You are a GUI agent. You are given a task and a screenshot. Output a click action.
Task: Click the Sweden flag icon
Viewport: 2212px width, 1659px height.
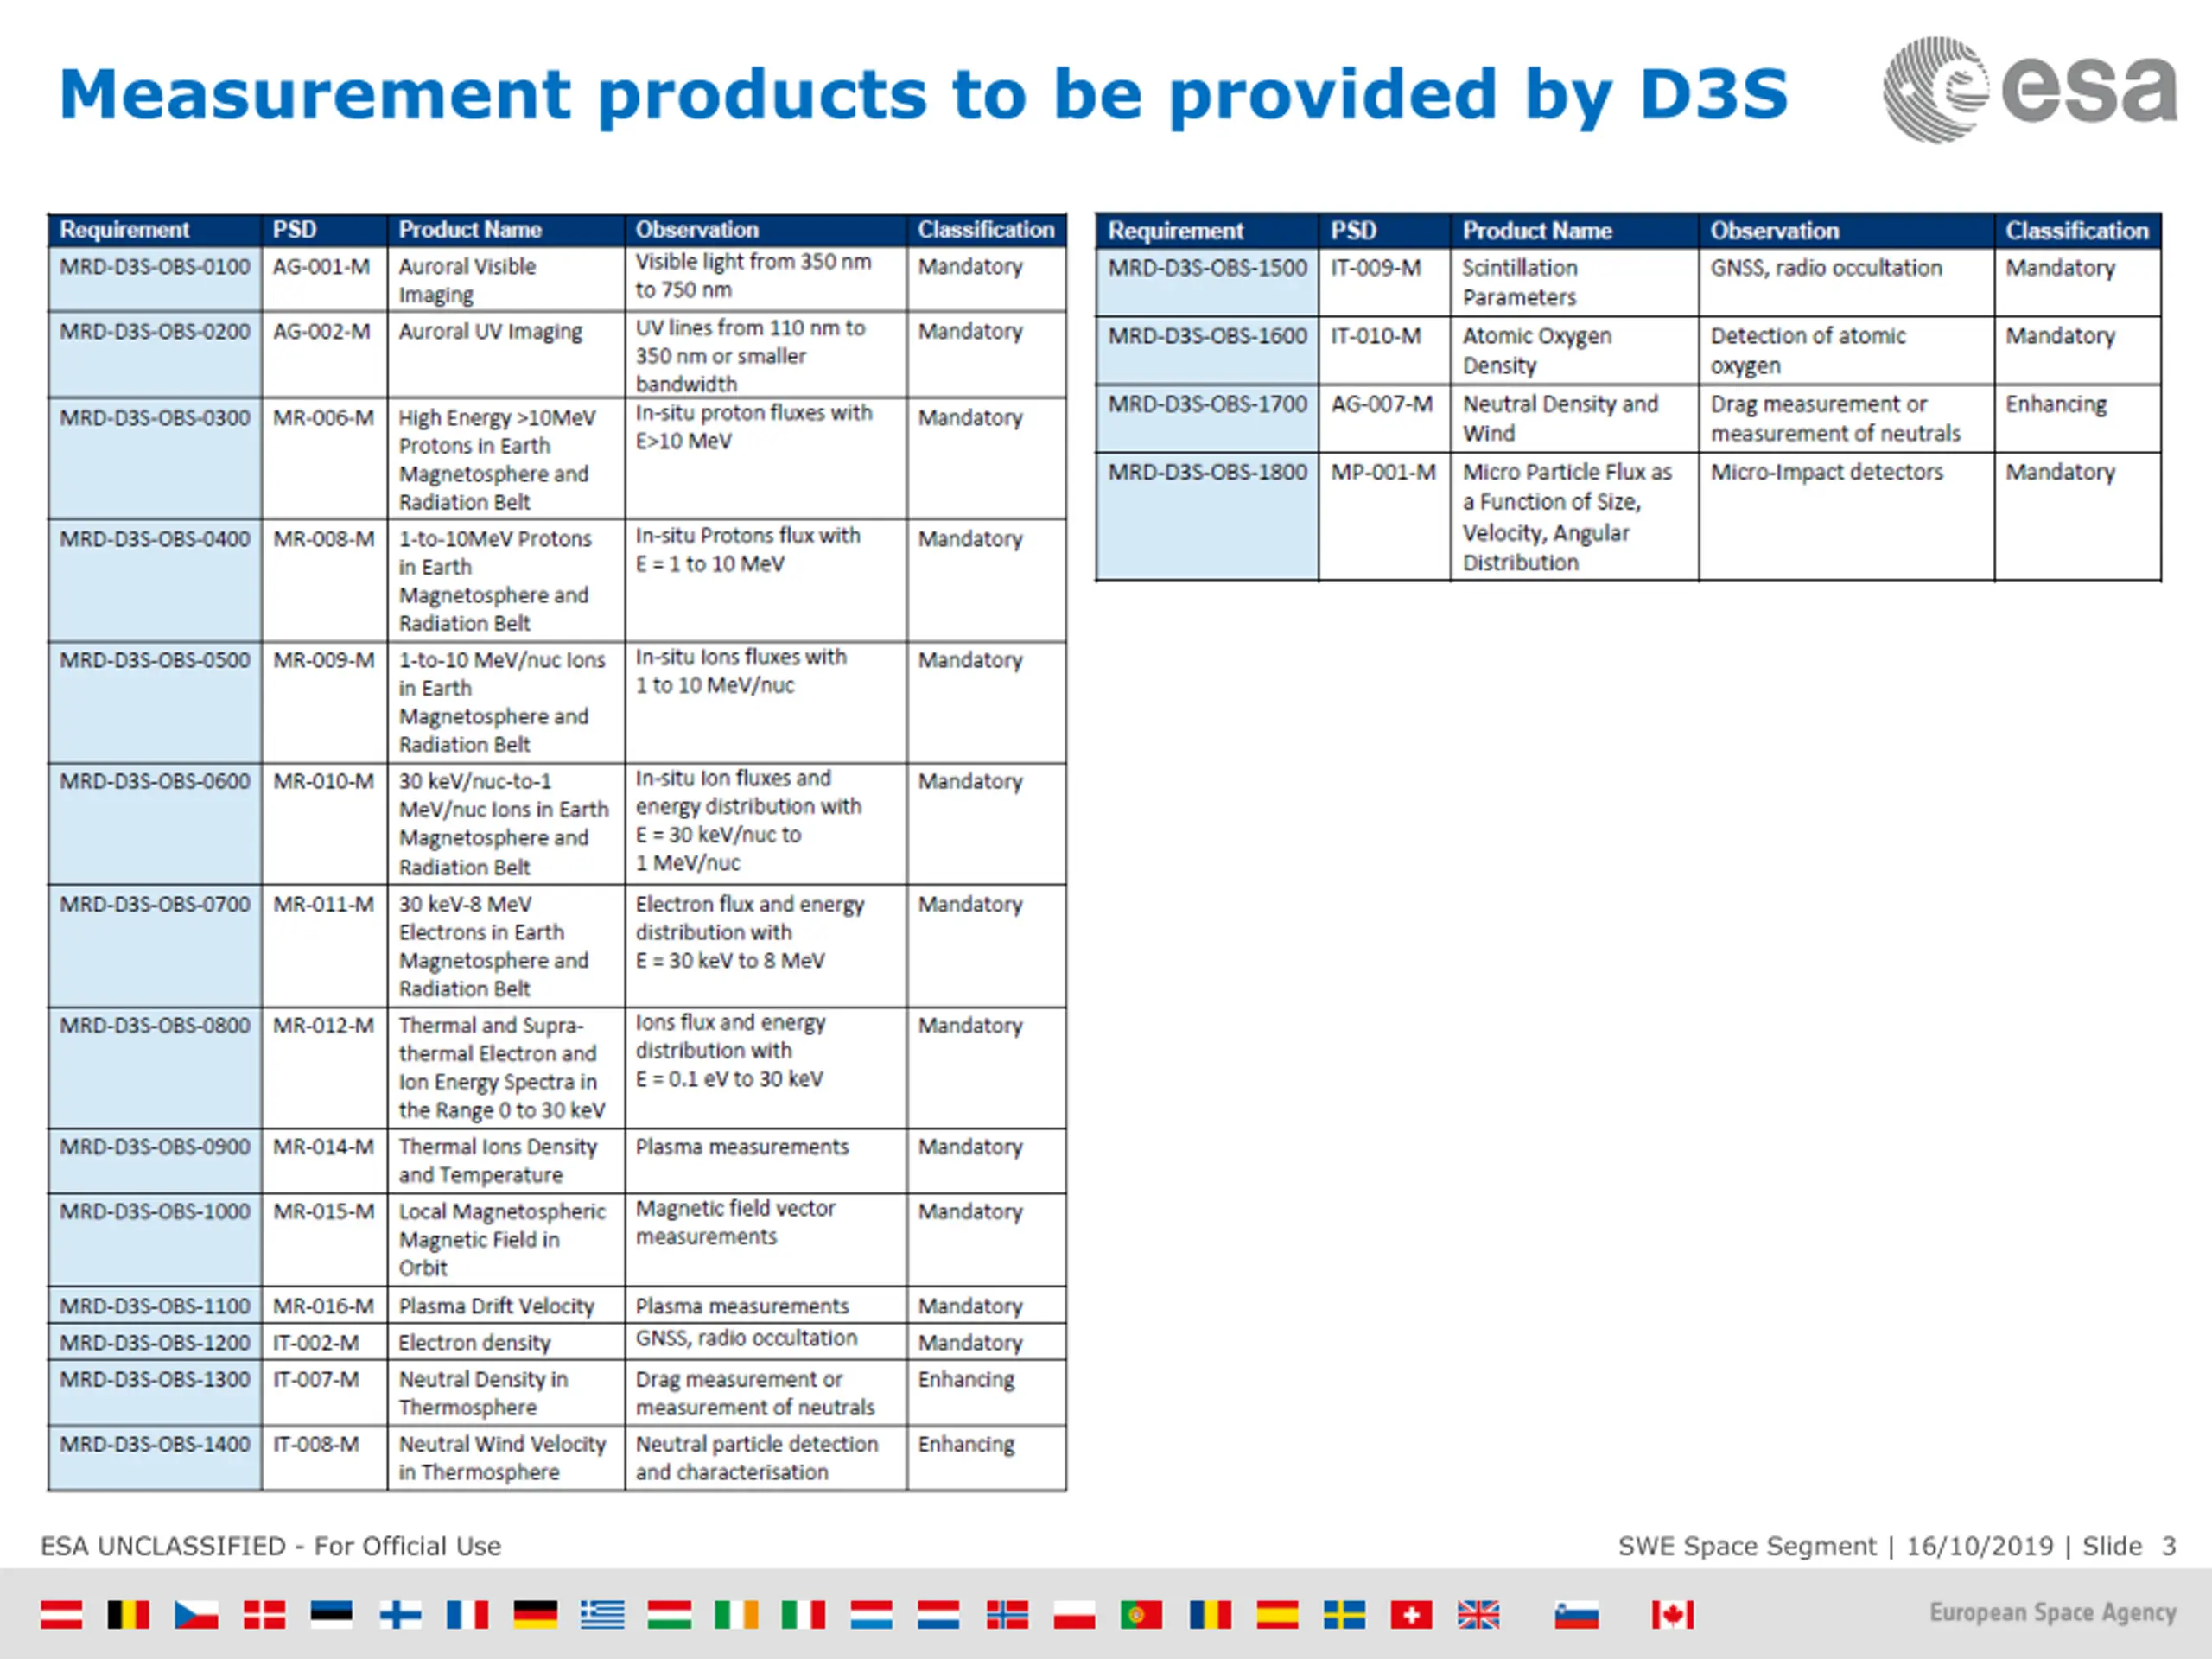pos(1344,1614)
